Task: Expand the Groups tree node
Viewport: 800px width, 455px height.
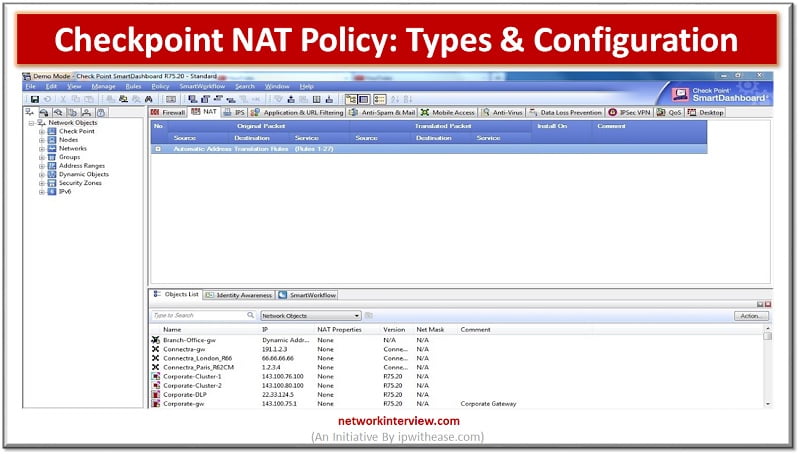Action: (x=42, y=158)
